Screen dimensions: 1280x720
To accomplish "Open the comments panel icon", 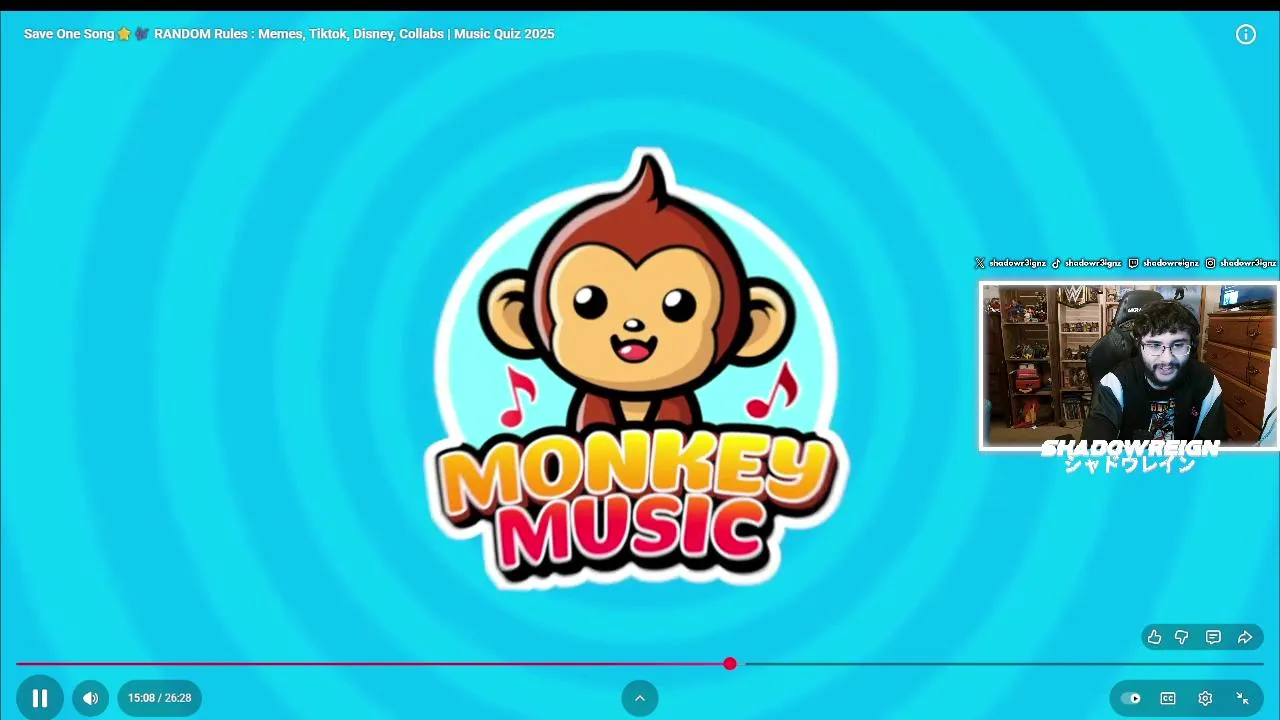I will click(1213, 637).
